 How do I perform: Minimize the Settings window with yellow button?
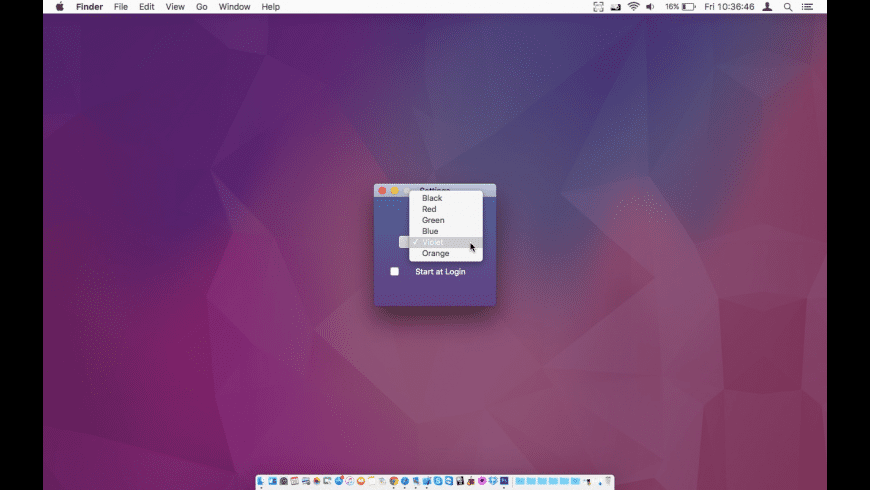[394, 190]
